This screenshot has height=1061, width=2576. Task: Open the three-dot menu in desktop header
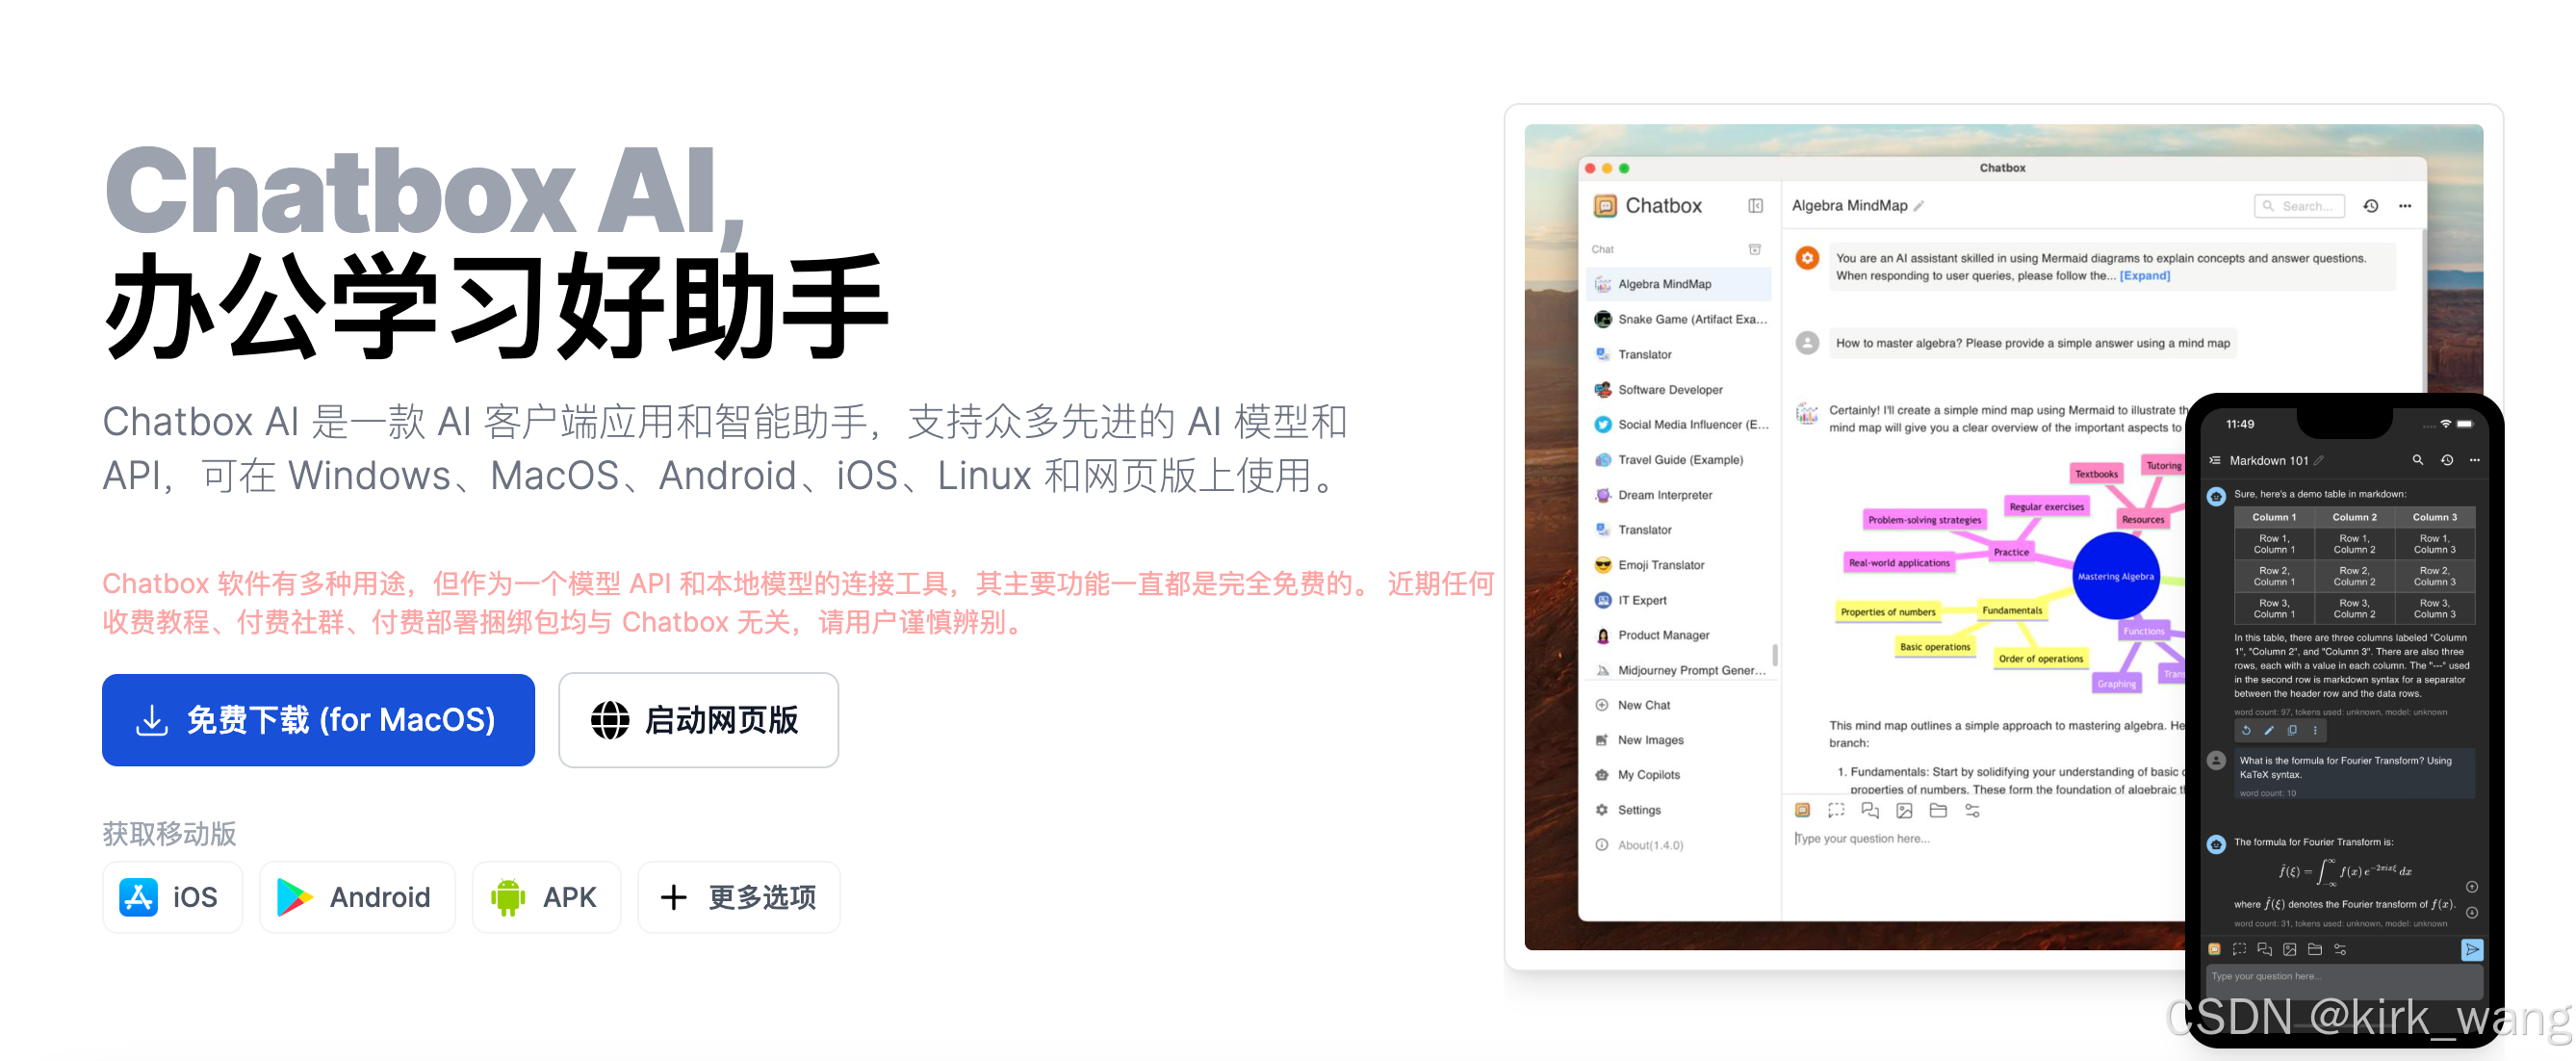point(2405,206)
